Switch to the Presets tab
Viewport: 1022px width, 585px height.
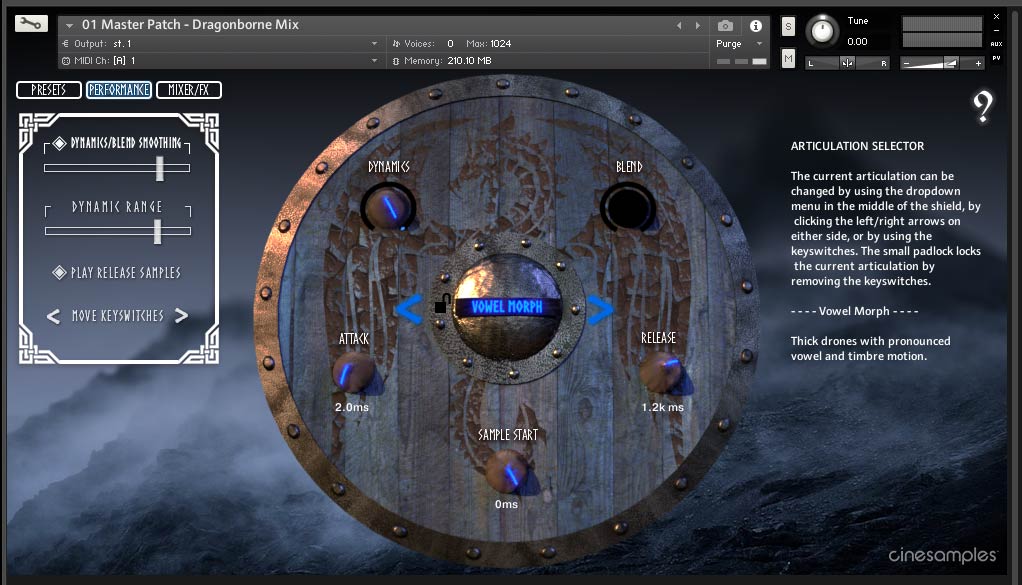point(48,90)
